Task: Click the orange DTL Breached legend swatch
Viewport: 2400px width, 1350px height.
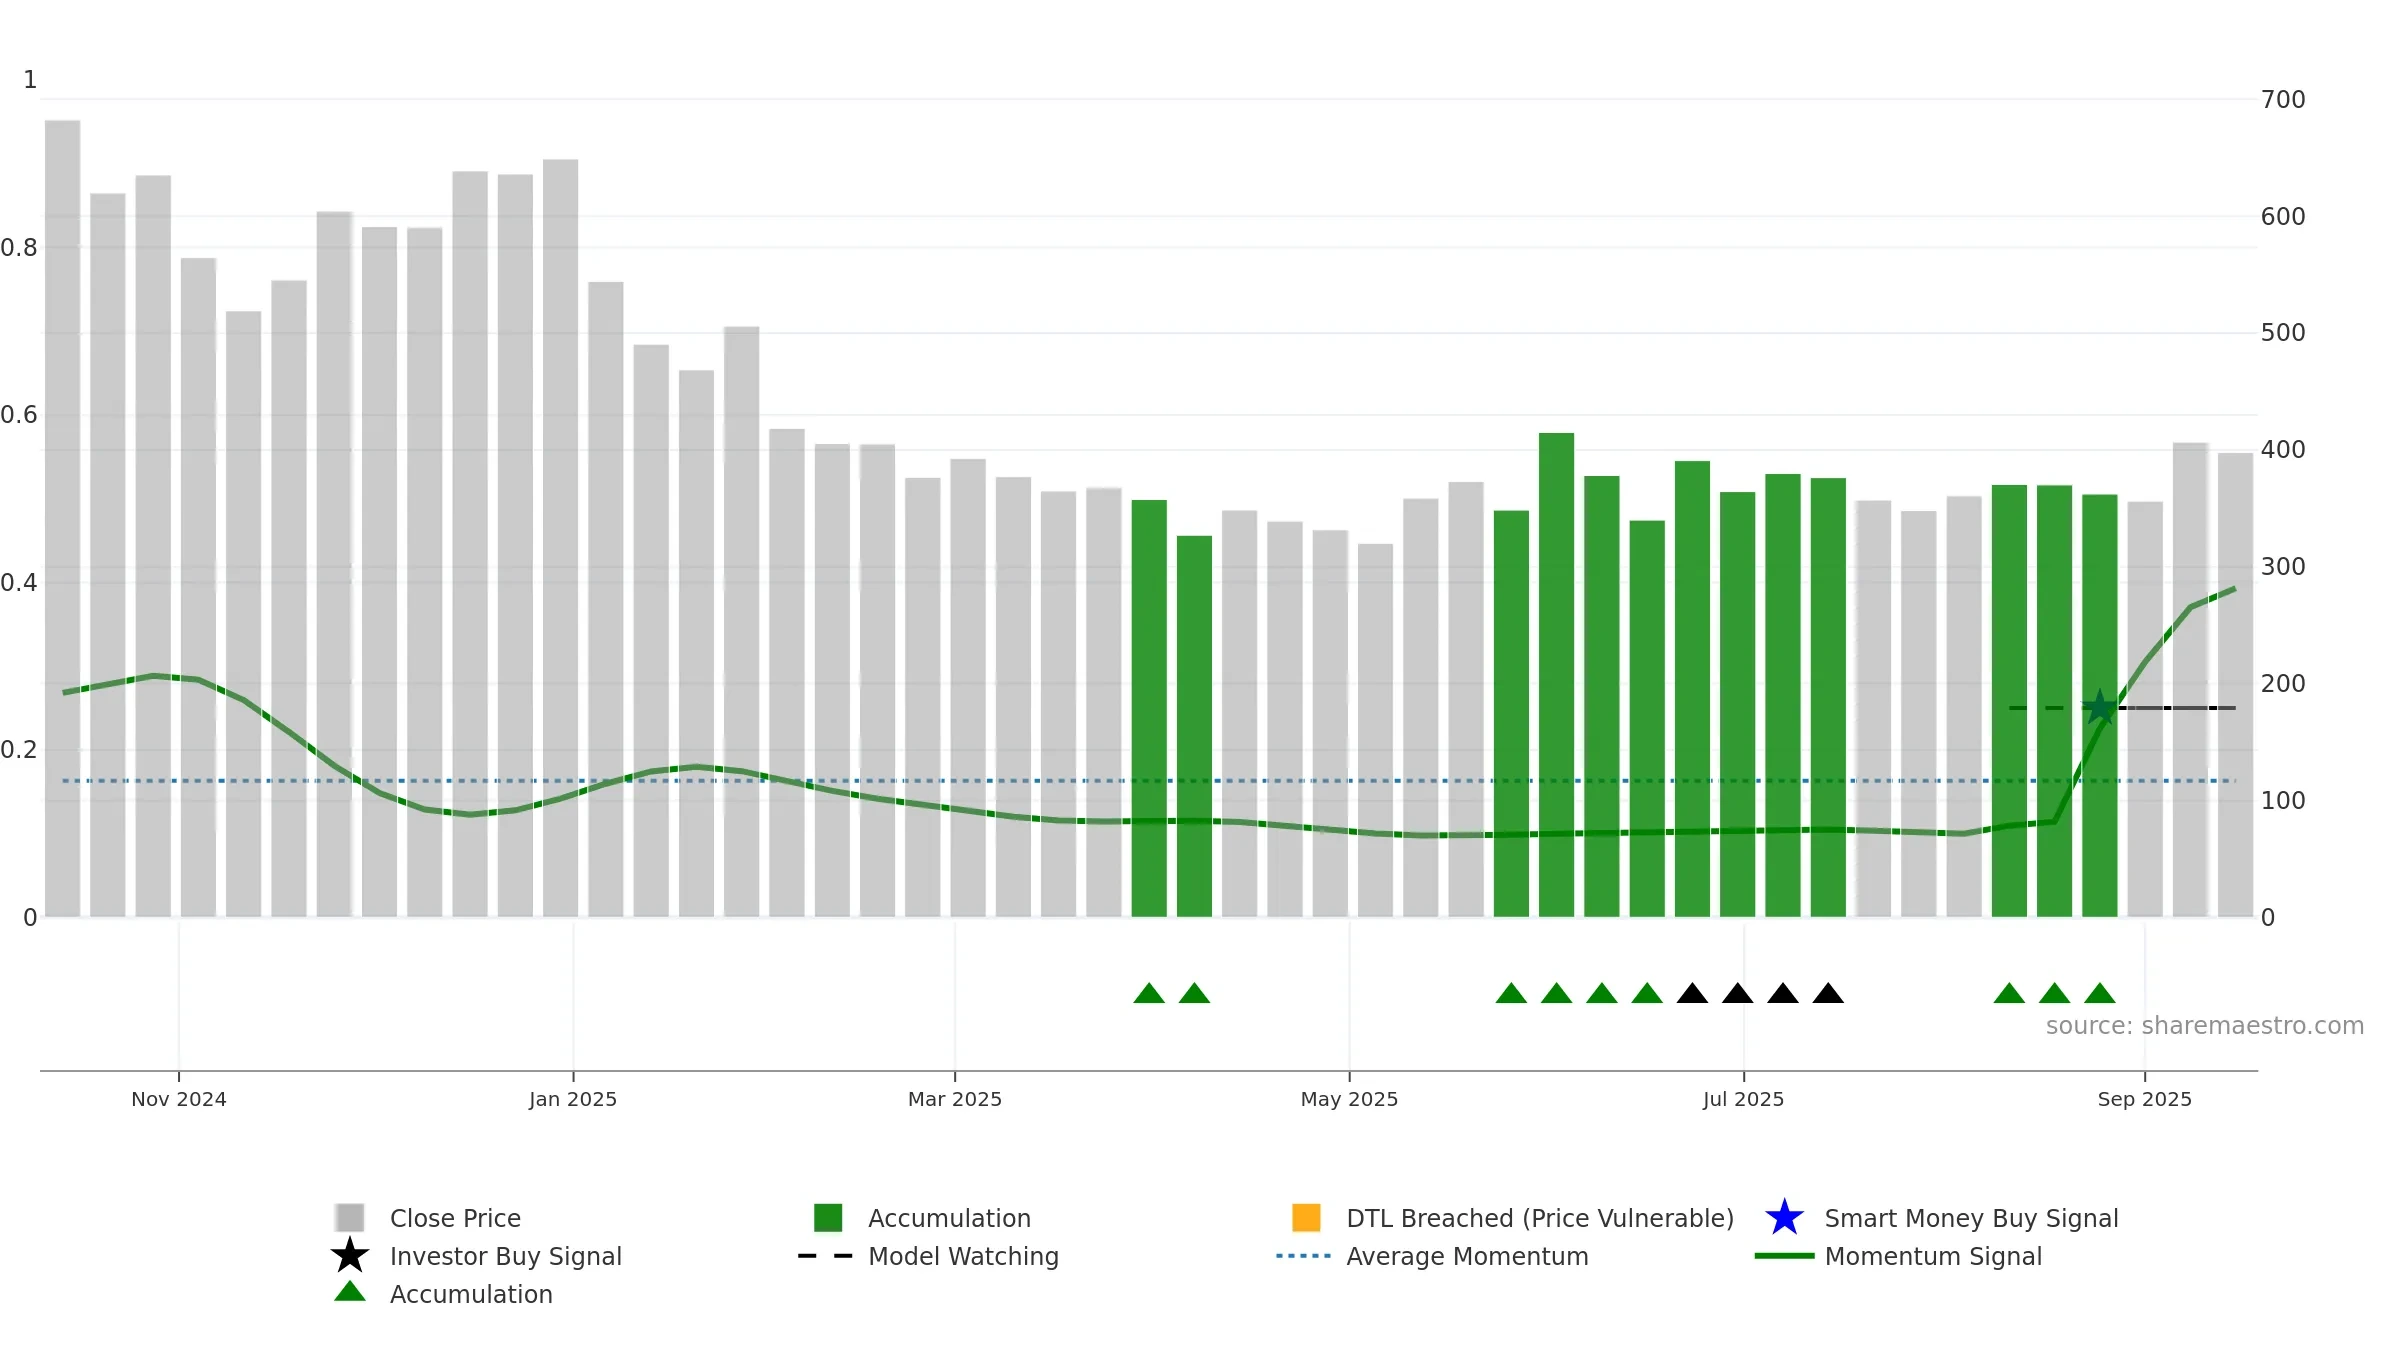Action: pos(1306,1217)
